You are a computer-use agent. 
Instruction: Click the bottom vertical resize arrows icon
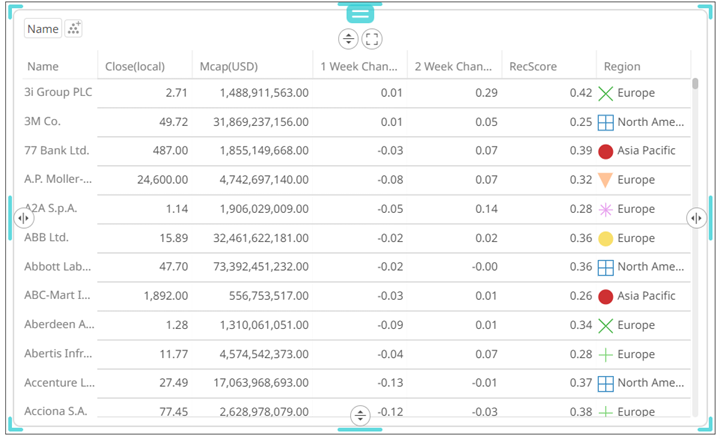tap(360, 415)
